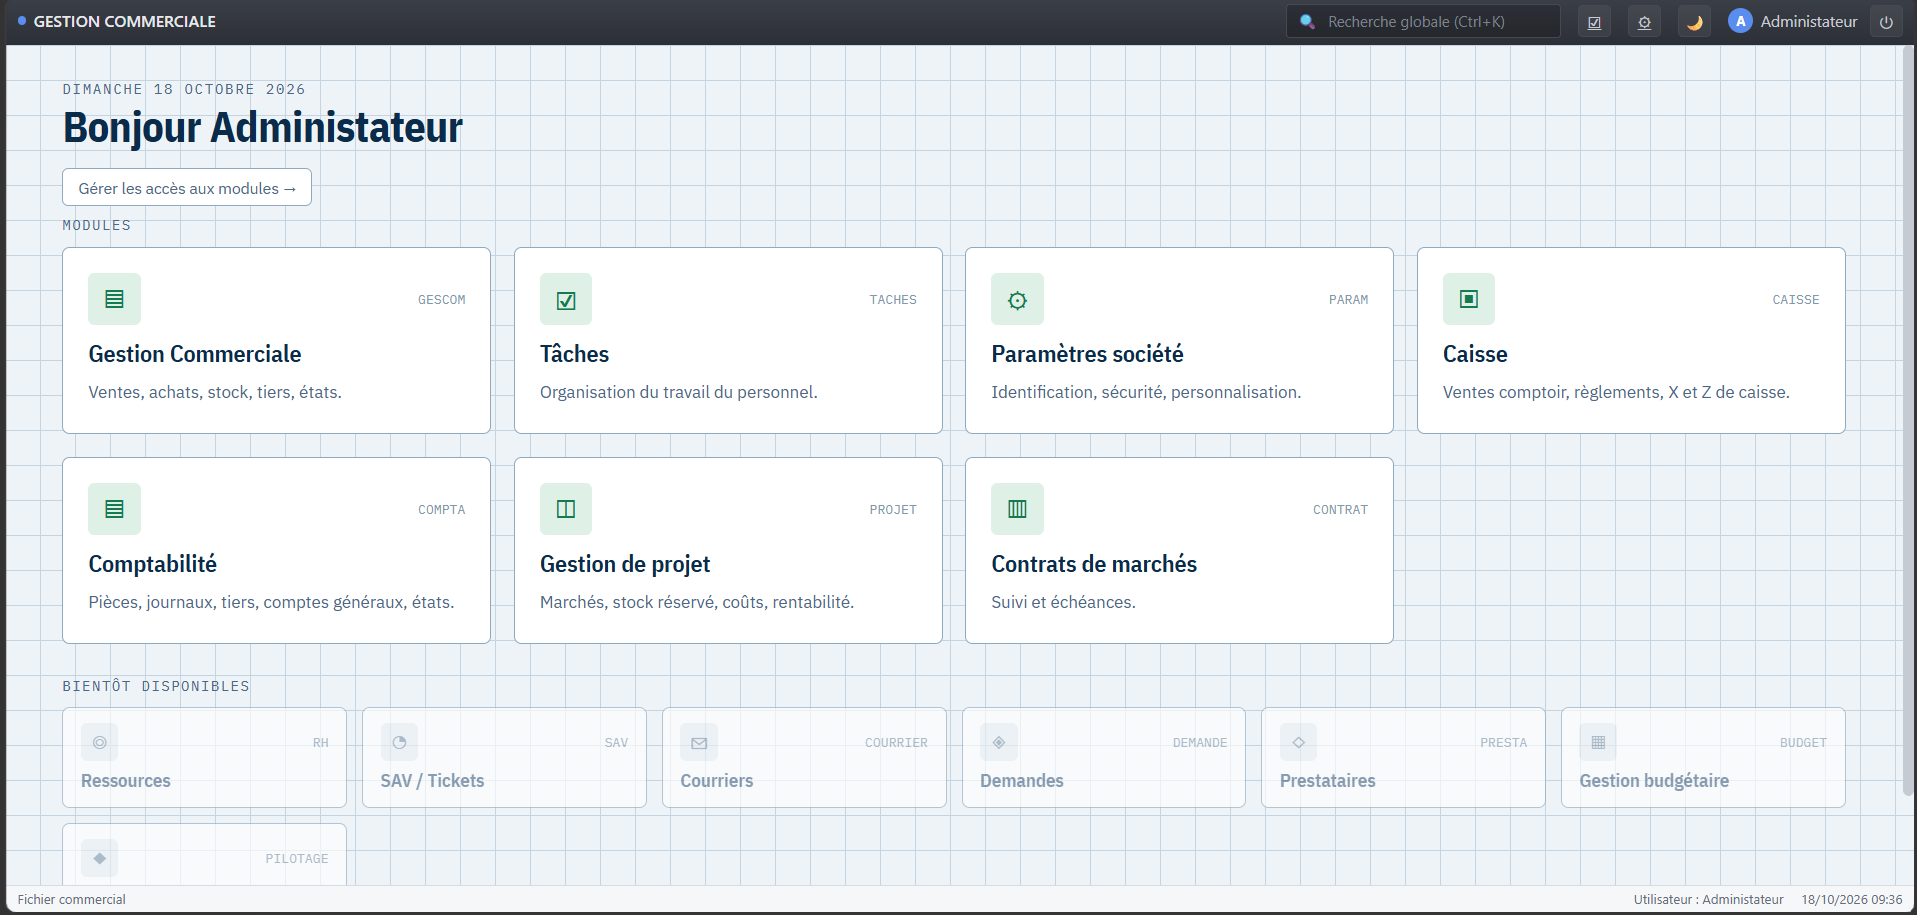Click the 'Fichier commercial' status bar text
This screenshot has width=1917, height=915.
click(72, 899)
